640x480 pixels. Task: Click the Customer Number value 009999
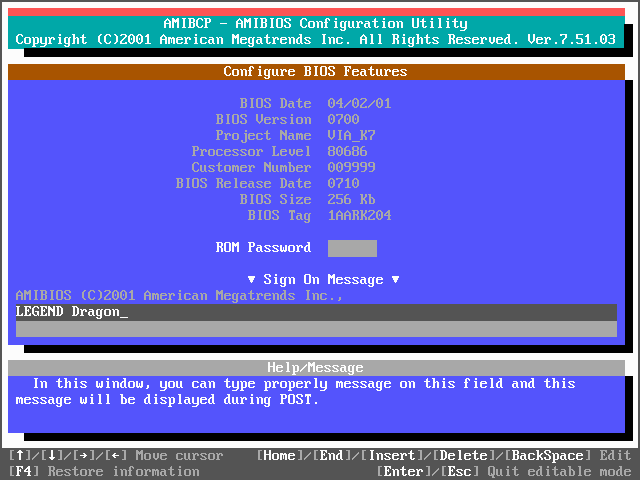click(x=351, y=167)
